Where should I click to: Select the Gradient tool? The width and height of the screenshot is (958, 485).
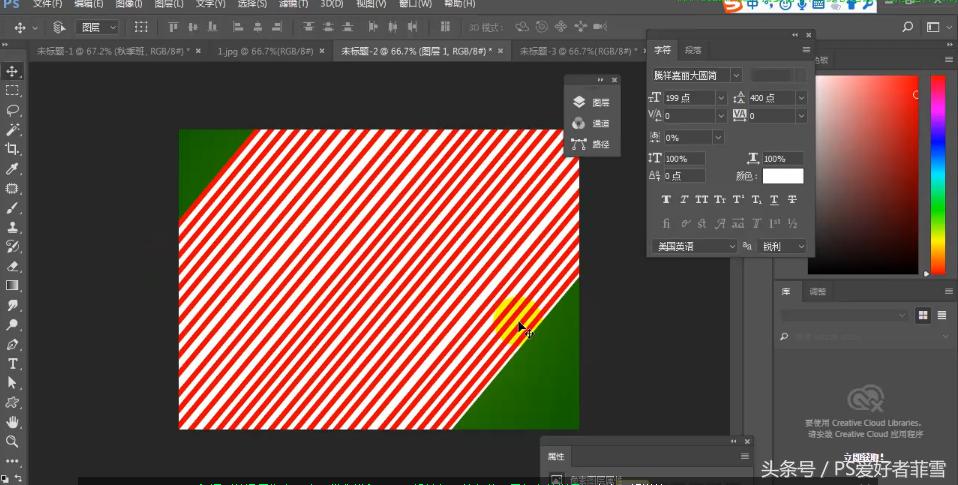click(12, 285)
